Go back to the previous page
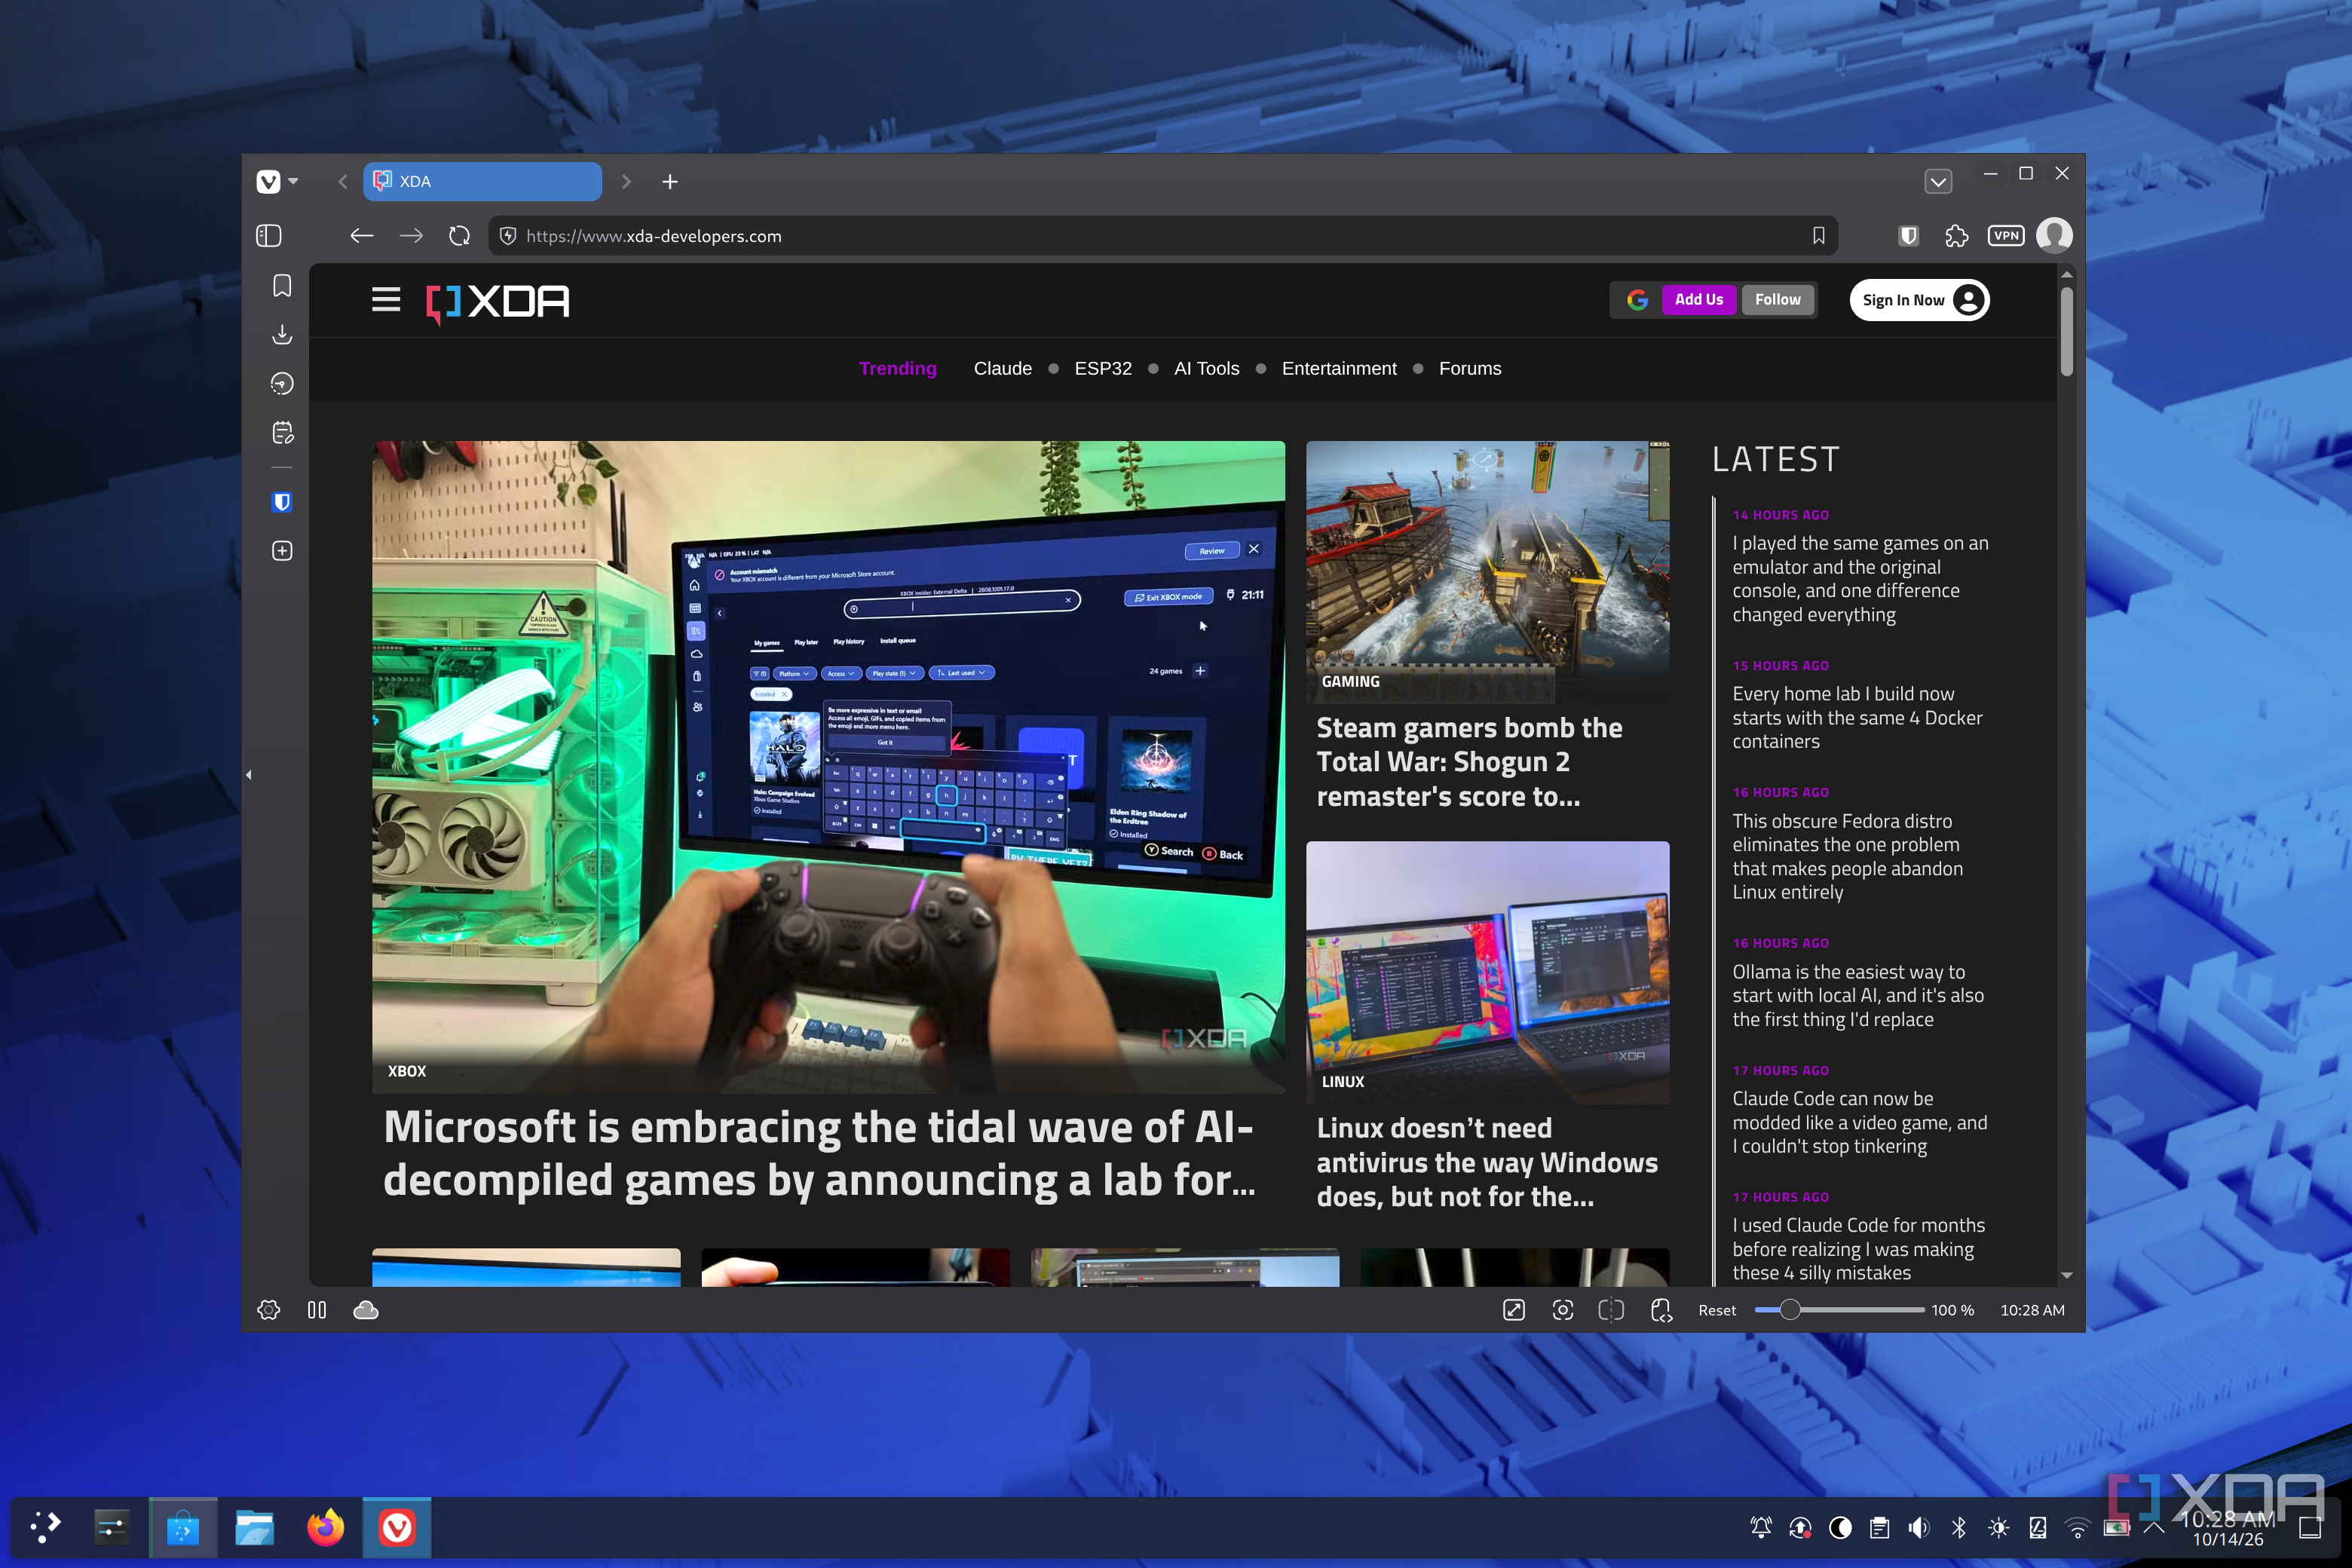 [362, 236]
